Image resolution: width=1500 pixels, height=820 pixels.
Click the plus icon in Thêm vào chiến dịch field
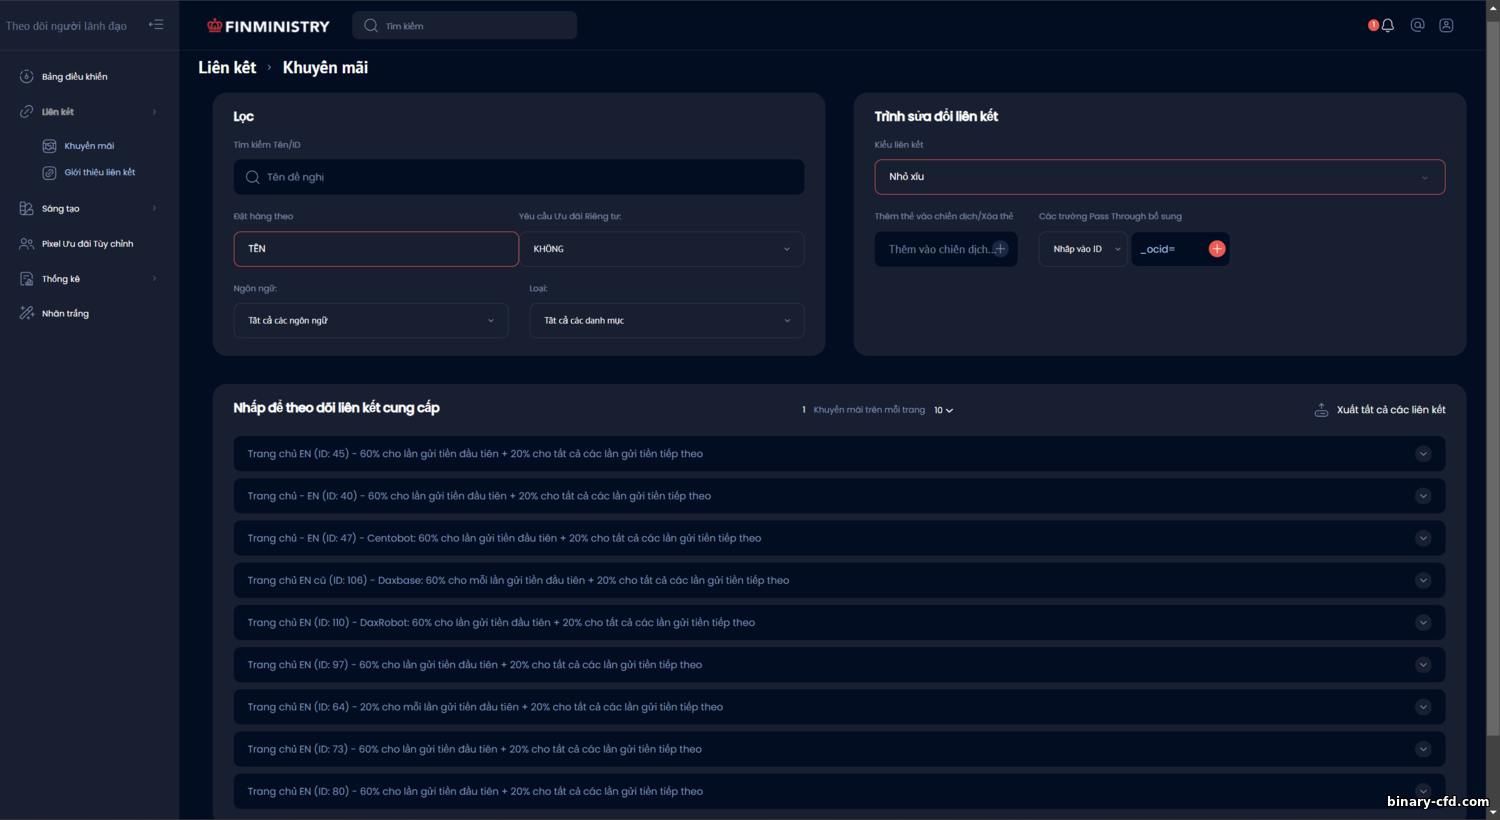[x=1000, y=249]
